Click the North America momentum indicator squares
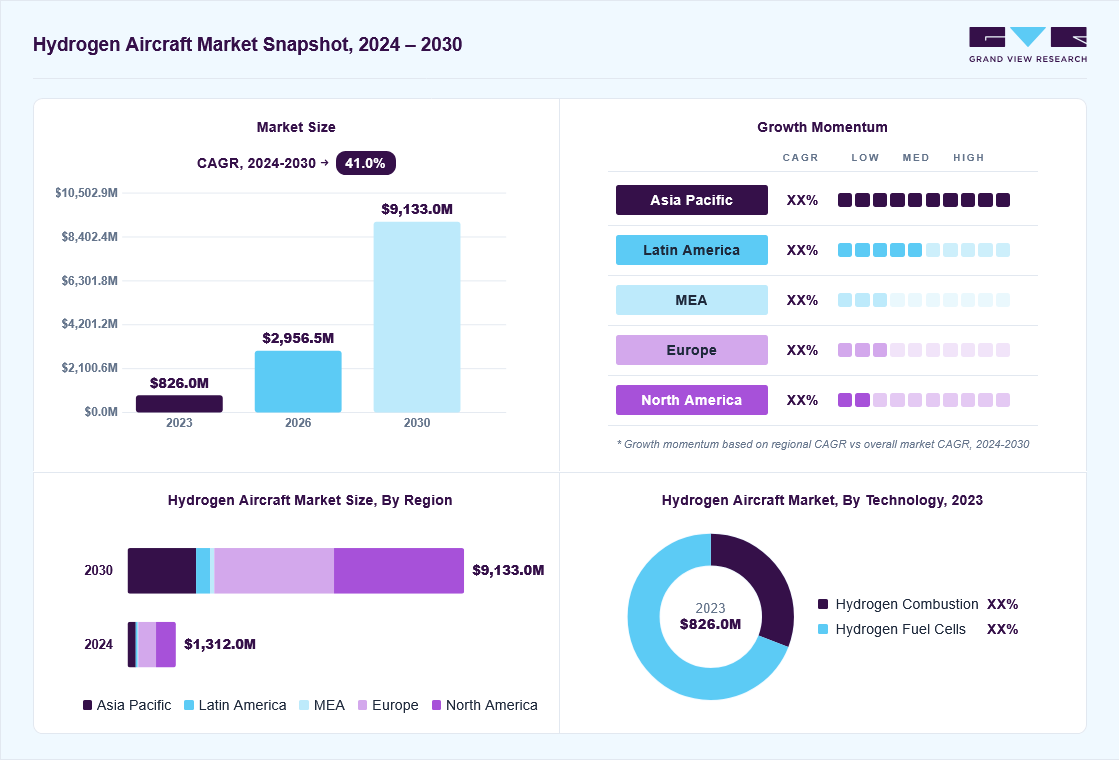 [924, 400]
